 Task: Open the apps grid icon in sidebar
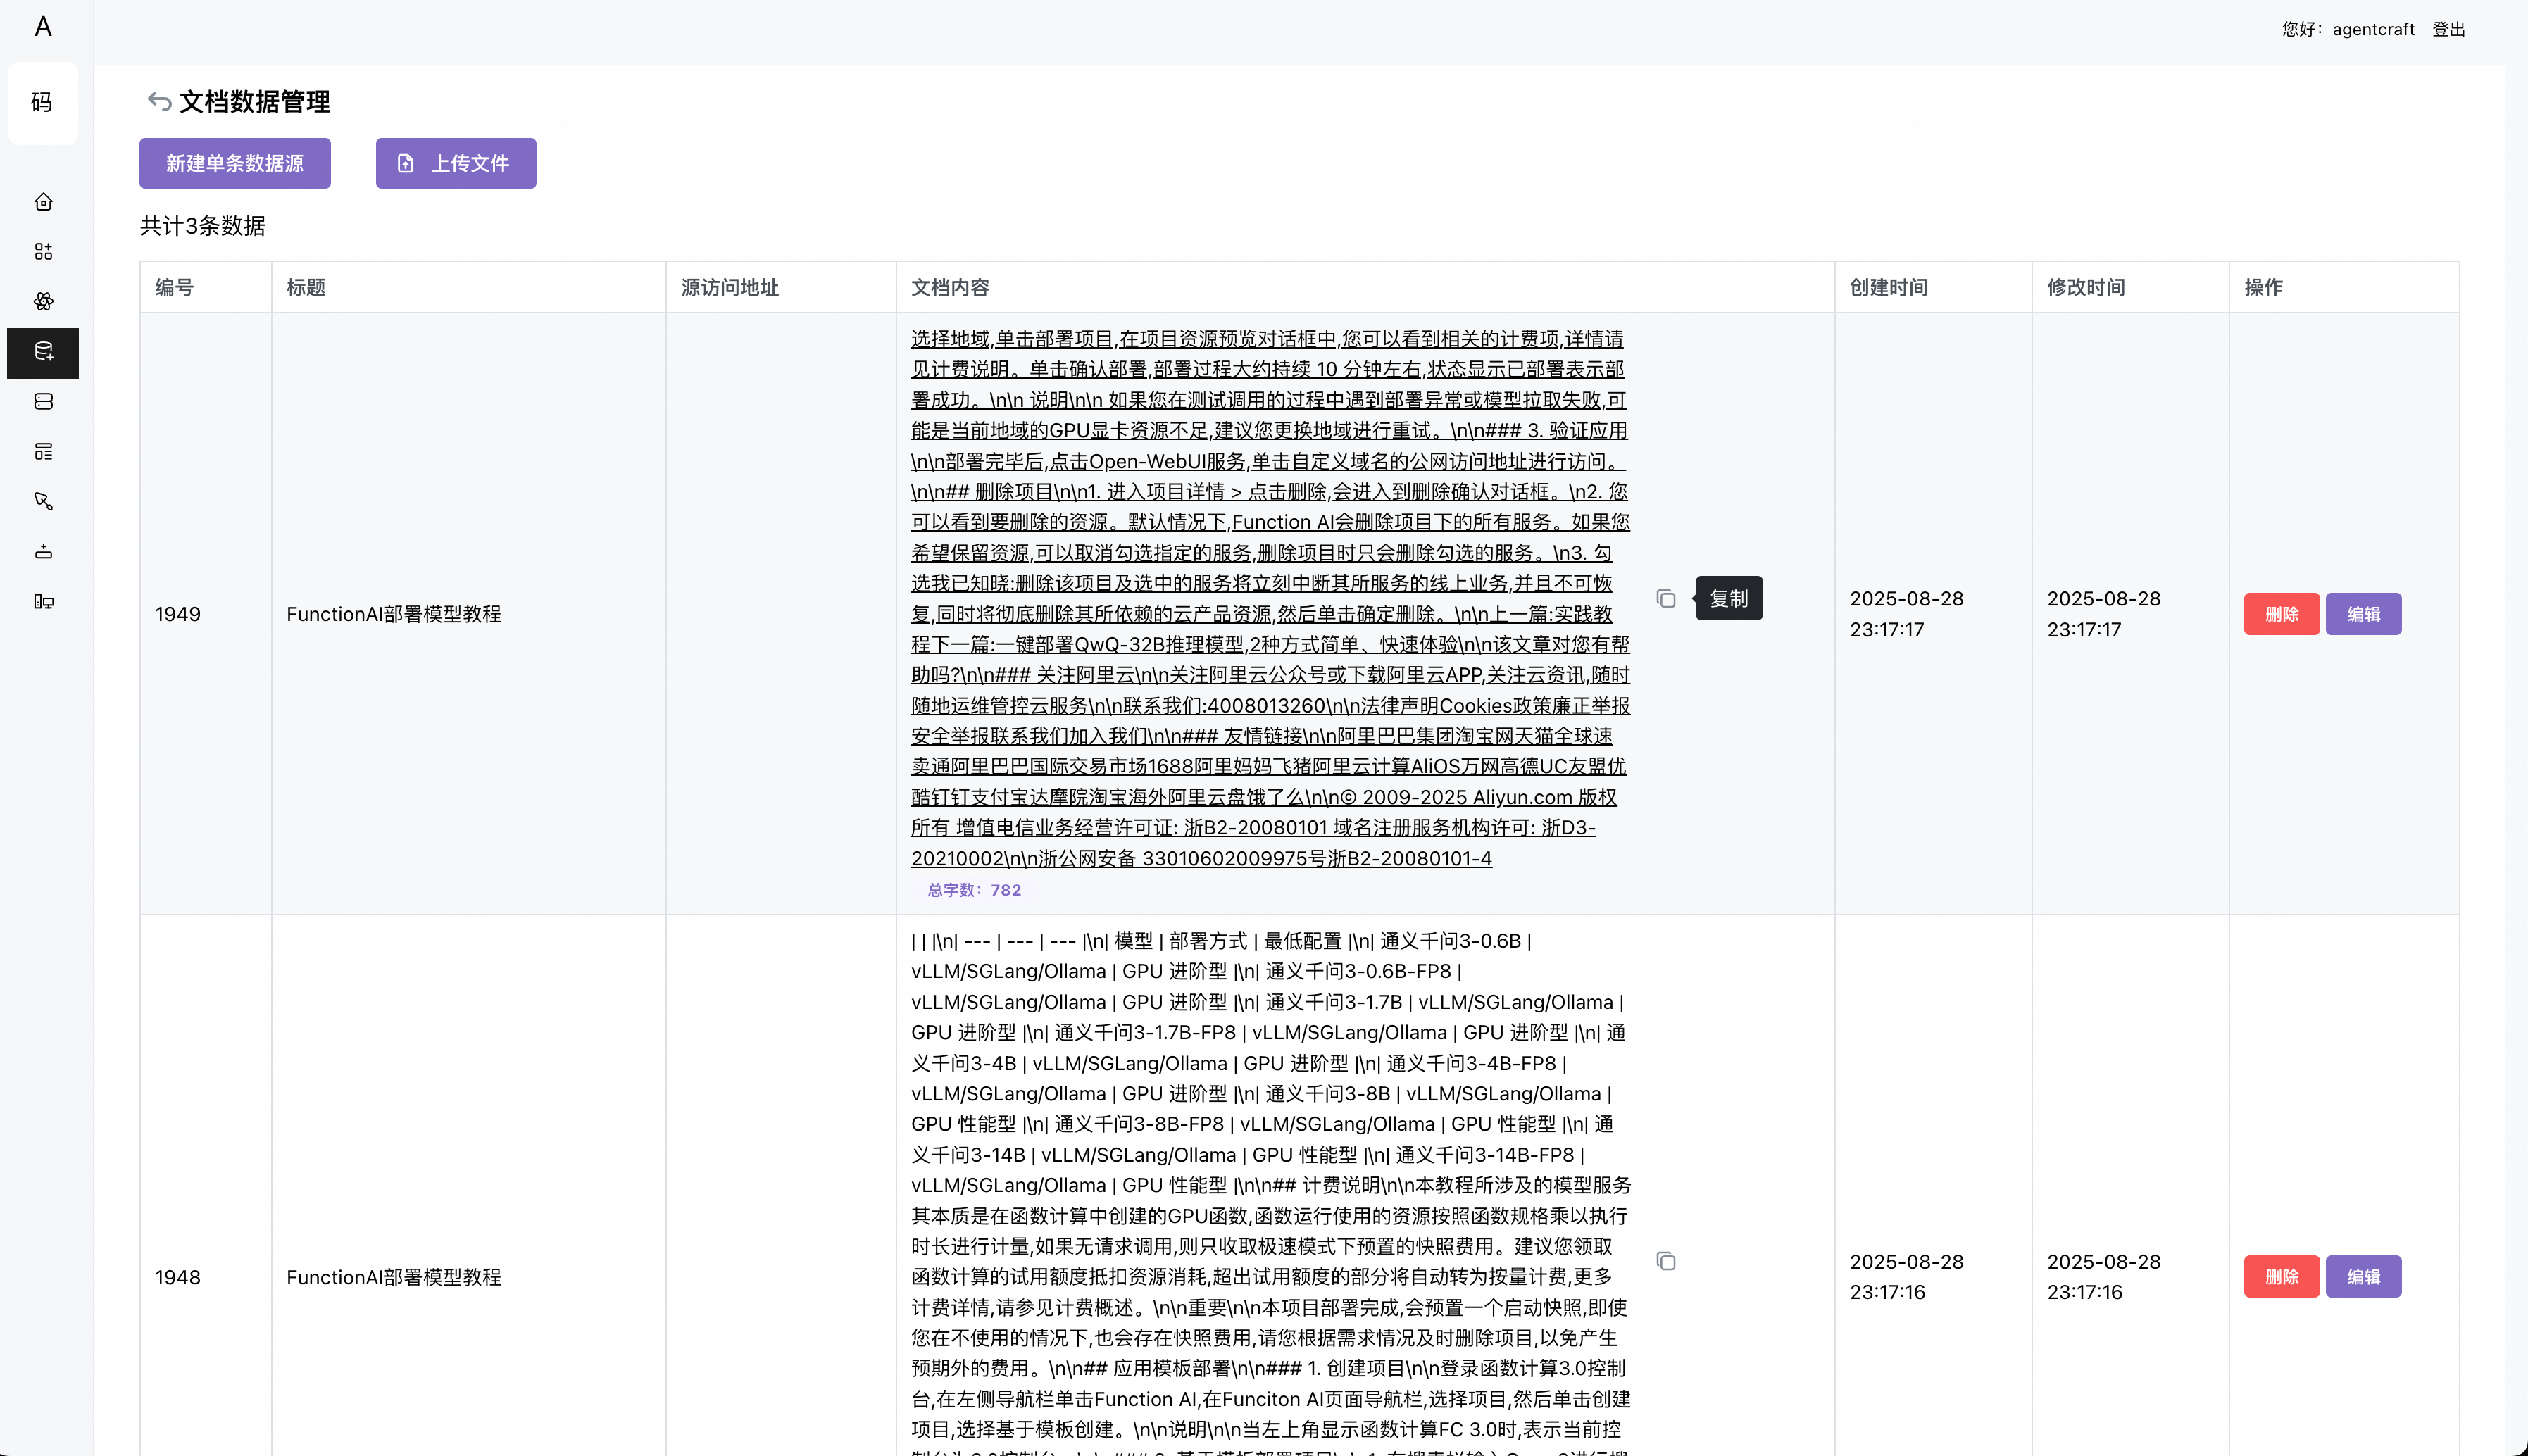pyautogui.click(x=43, y=252)
